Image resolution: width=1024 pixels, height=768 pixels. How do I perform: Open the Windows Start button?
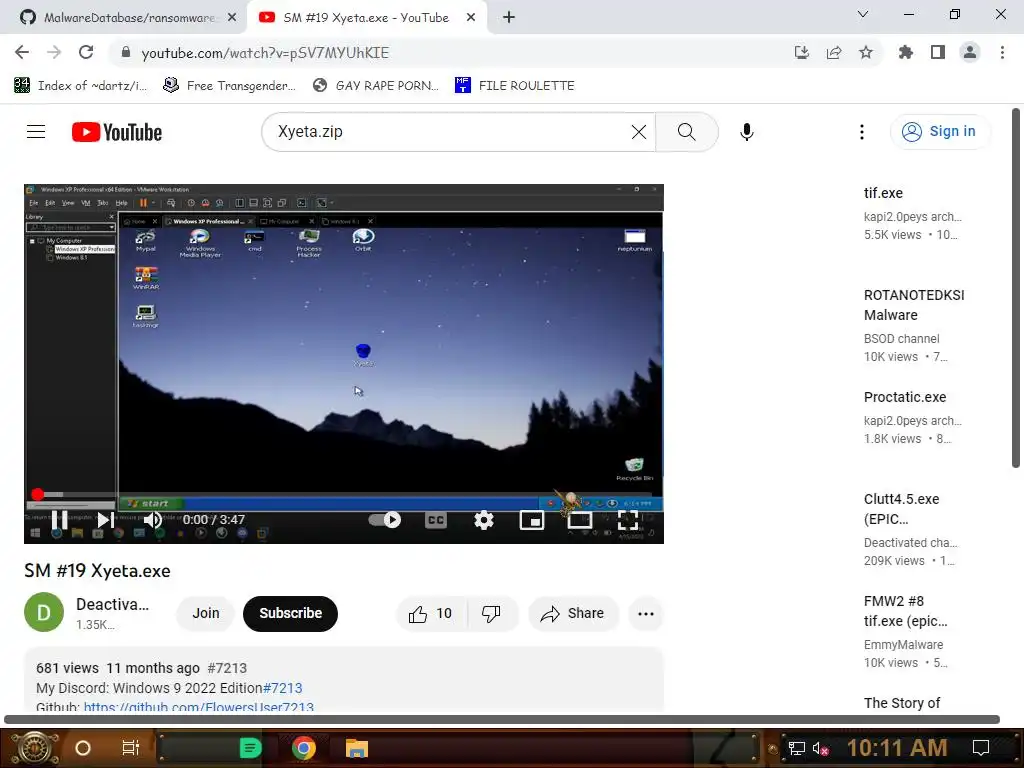coord(35,748)
